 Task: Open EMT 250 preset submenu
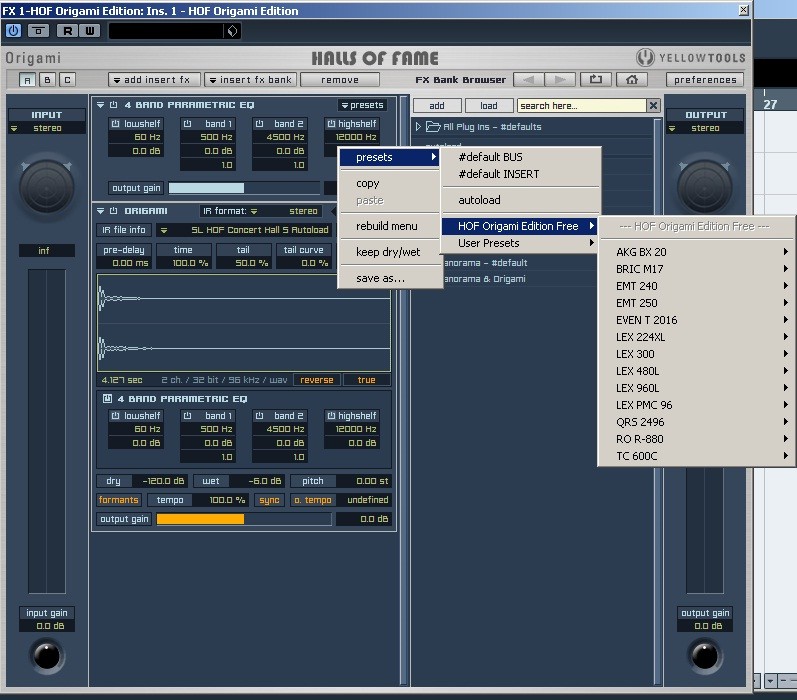[x=697, y=303]
